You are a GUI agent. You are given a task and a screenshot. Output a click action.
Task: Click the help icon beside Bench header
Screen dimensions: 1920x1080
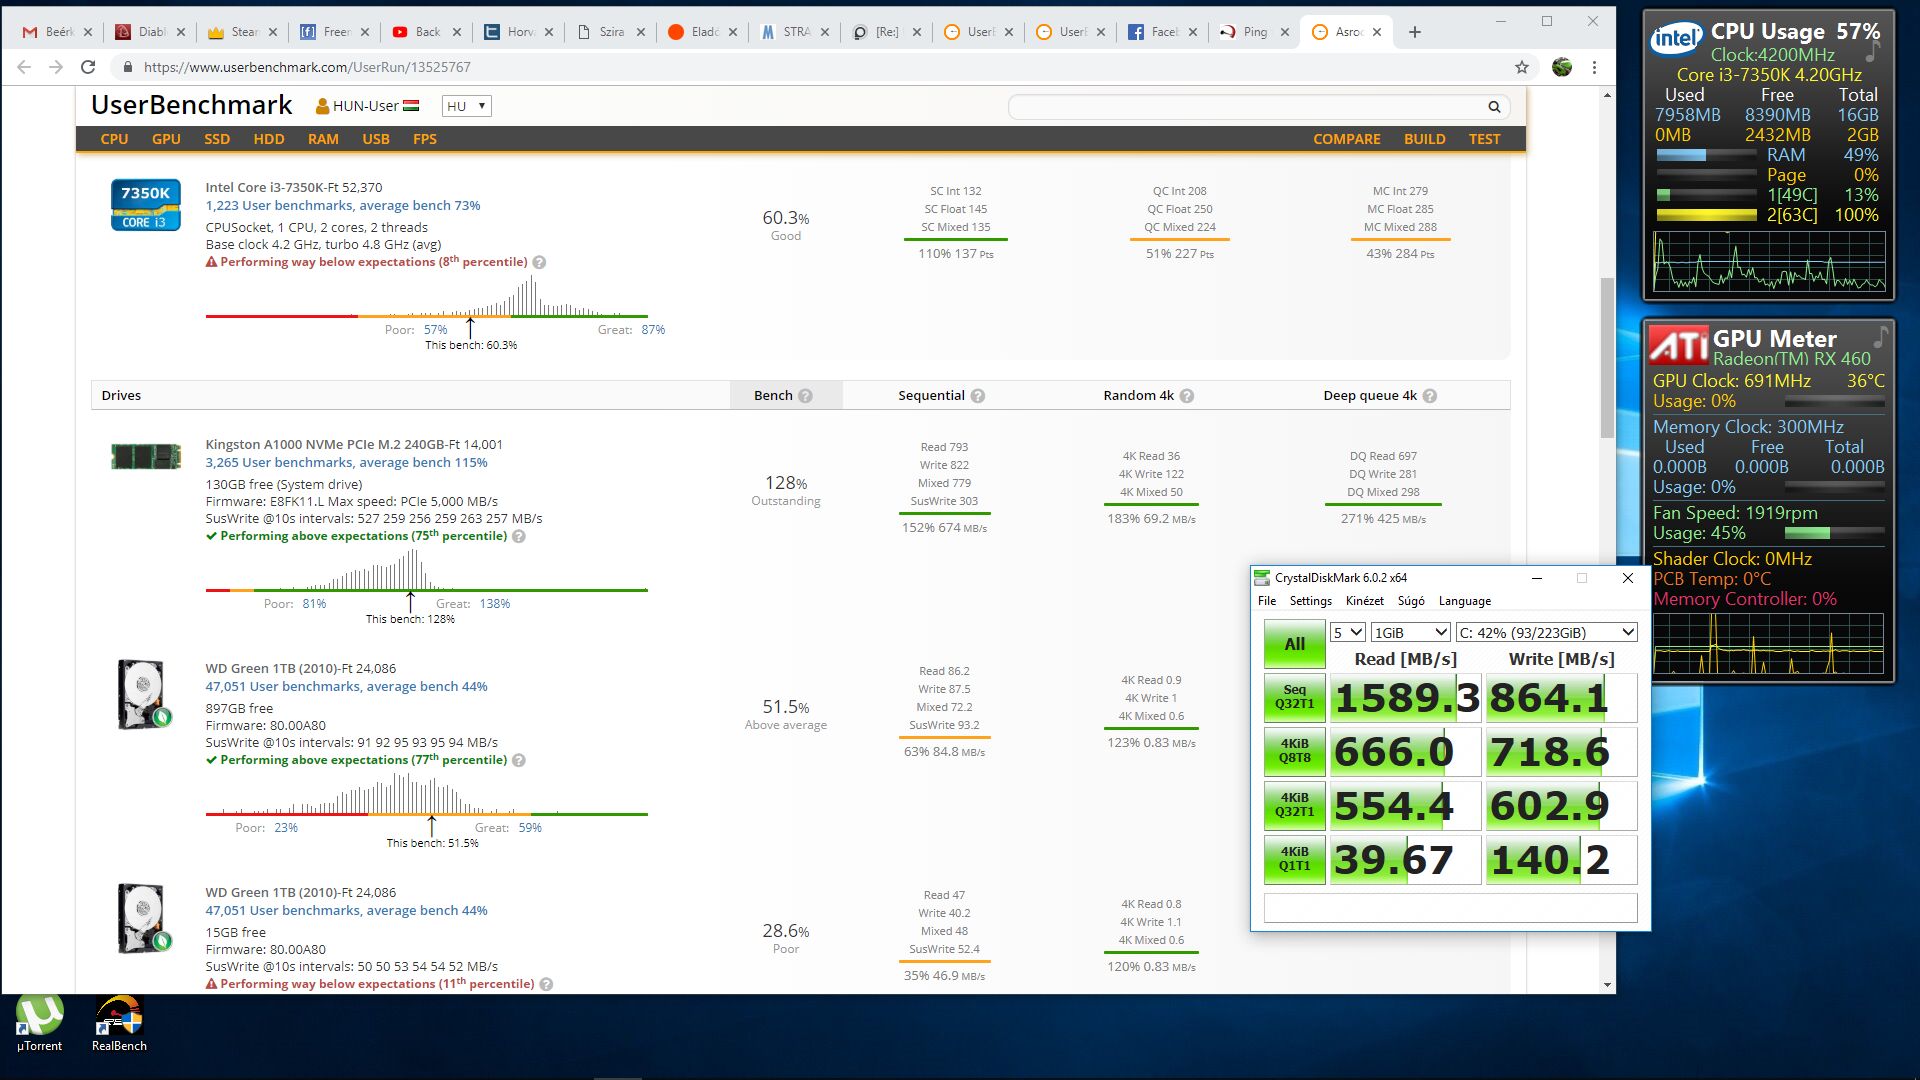(806, 396)
